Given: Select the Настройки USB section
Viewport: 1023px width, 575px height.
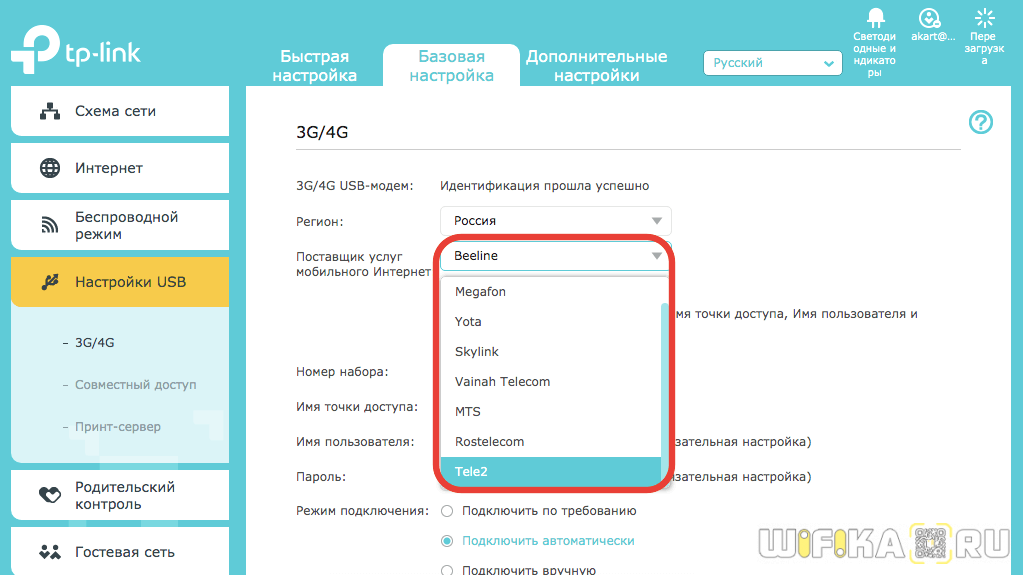Looking at the screenshot, I should (120, 282).
